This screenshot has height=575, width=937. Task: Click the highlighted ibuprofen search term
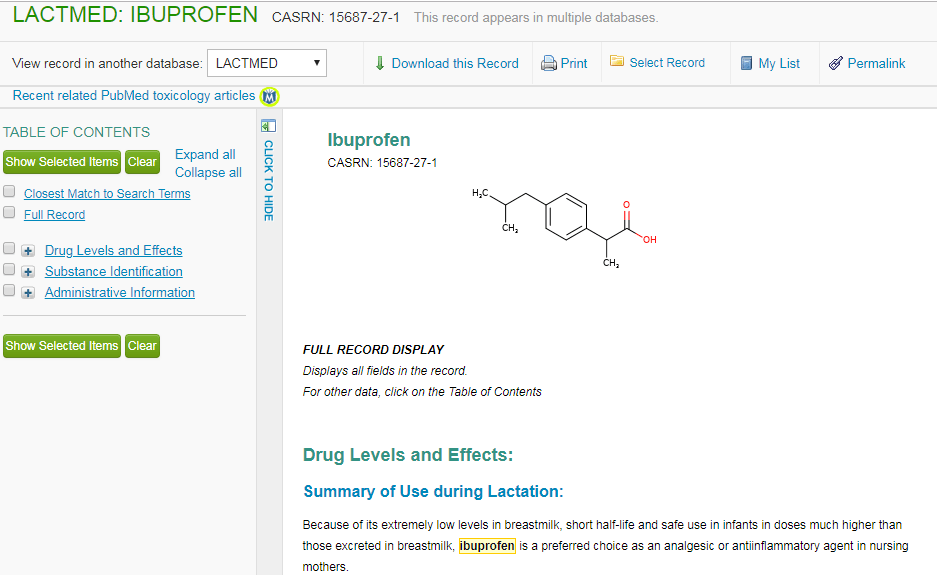pos(487,546)
